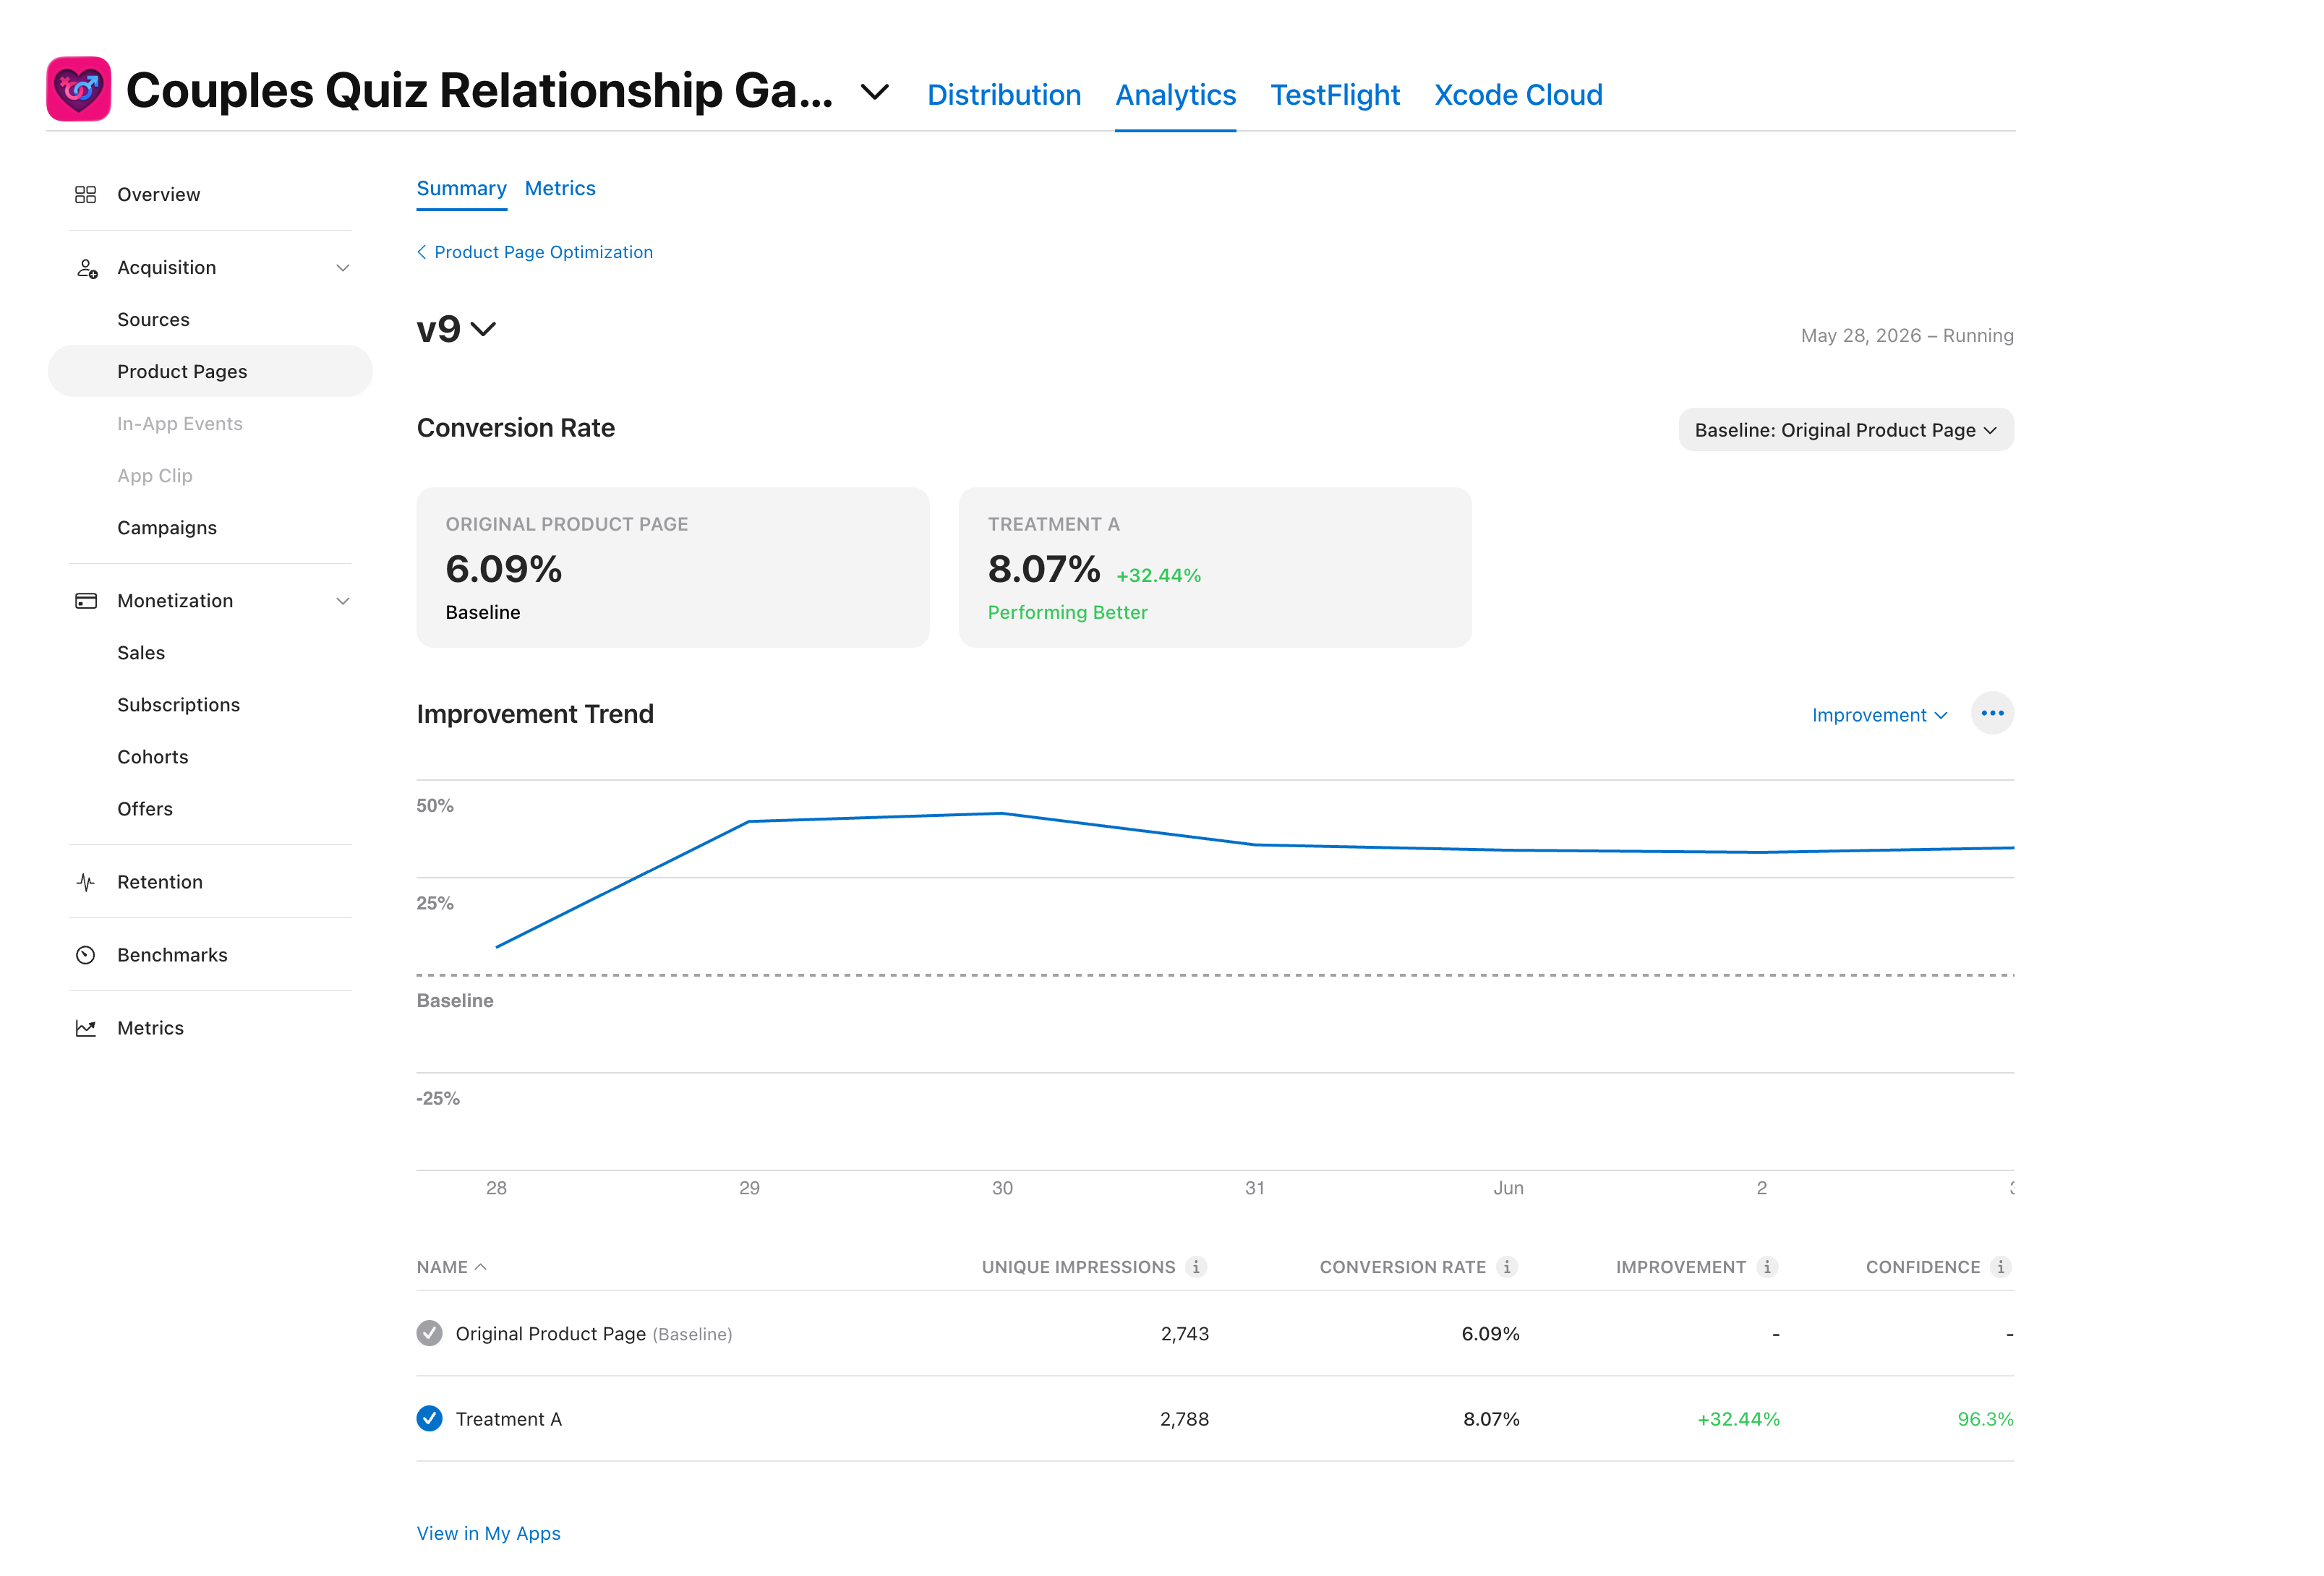Go back to Product Page Optimization

[535, 252]
